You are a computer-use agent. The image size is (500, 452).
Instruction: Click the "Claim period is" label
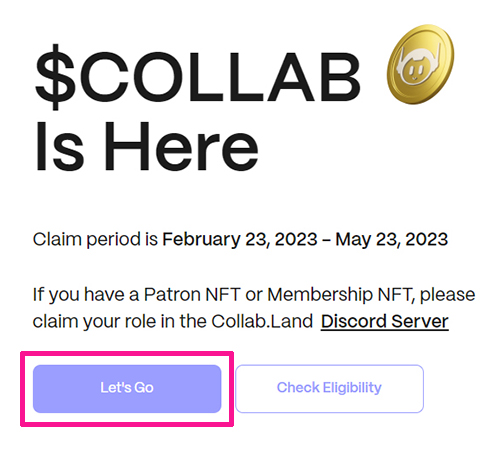(x=95, y=240)
